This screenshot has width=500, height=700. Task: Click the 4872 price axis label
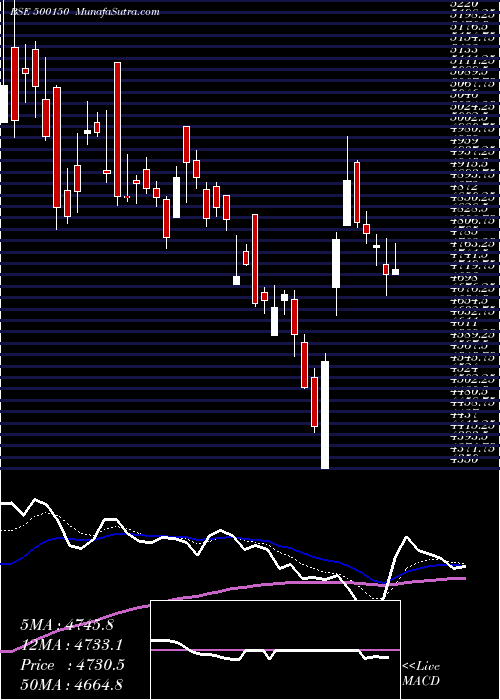pyautogui.click(x=464, y=186)
